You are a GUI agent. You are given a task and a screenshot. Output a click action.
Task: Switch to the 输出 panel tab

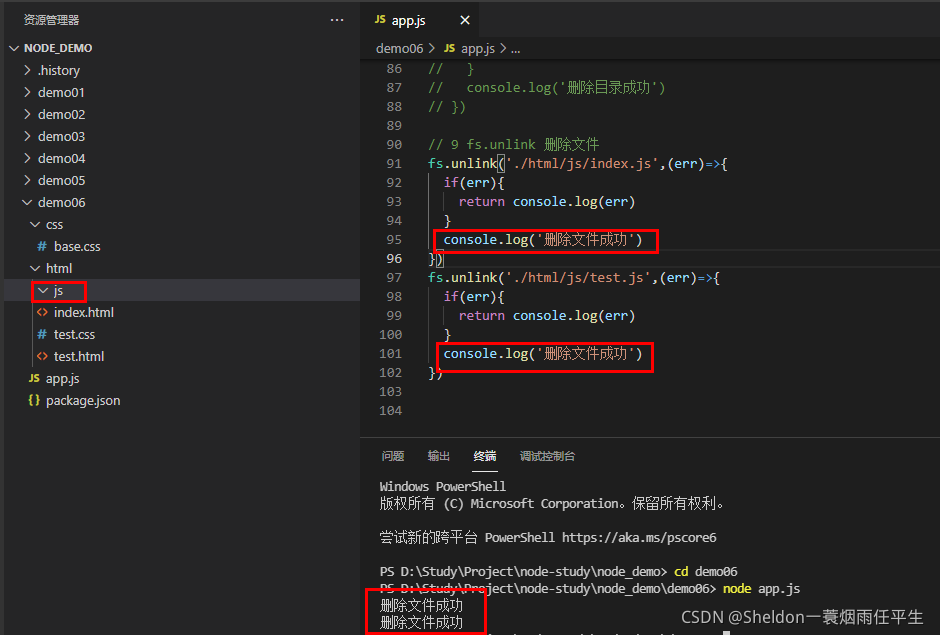[x=439, y=456]
